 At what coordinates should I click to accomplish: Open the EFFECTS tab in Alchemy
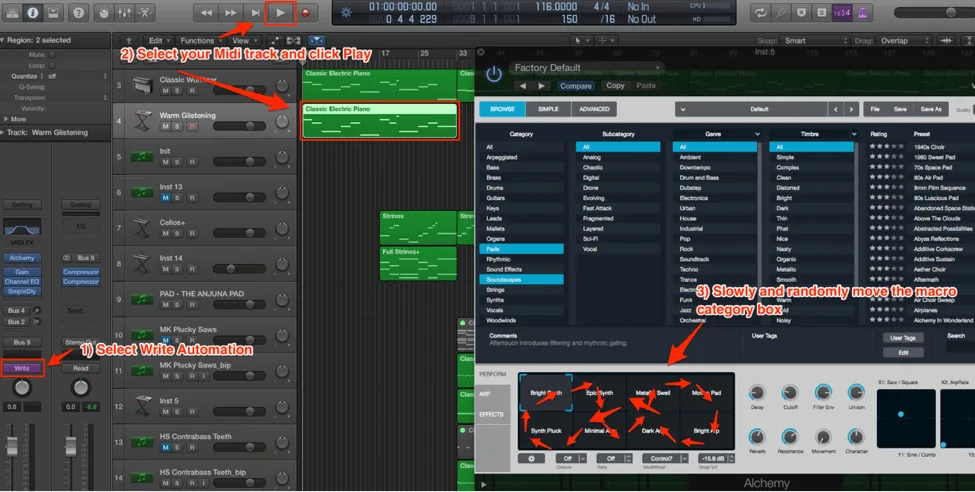point(491,414)
